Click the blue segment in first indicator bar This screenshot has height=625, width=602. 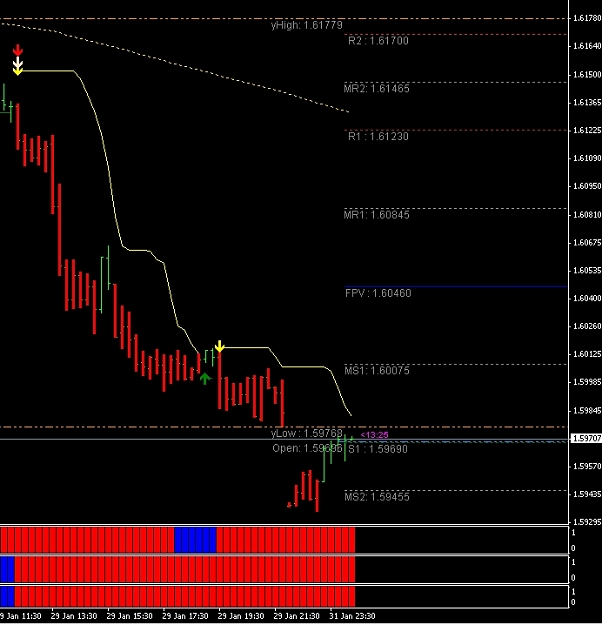pyautogui.click(x=195, y=540)
